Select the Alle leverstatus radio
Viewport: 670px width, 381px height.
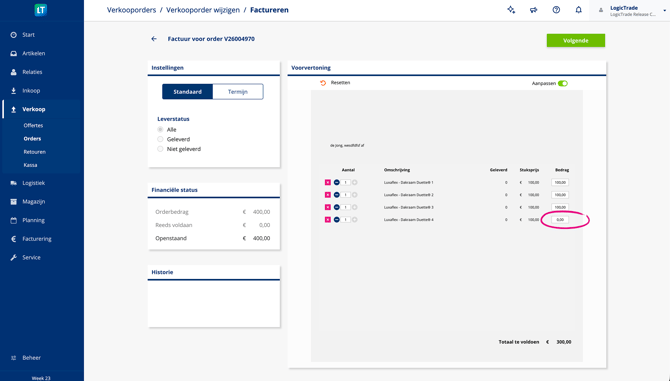(x=160, y=129)
